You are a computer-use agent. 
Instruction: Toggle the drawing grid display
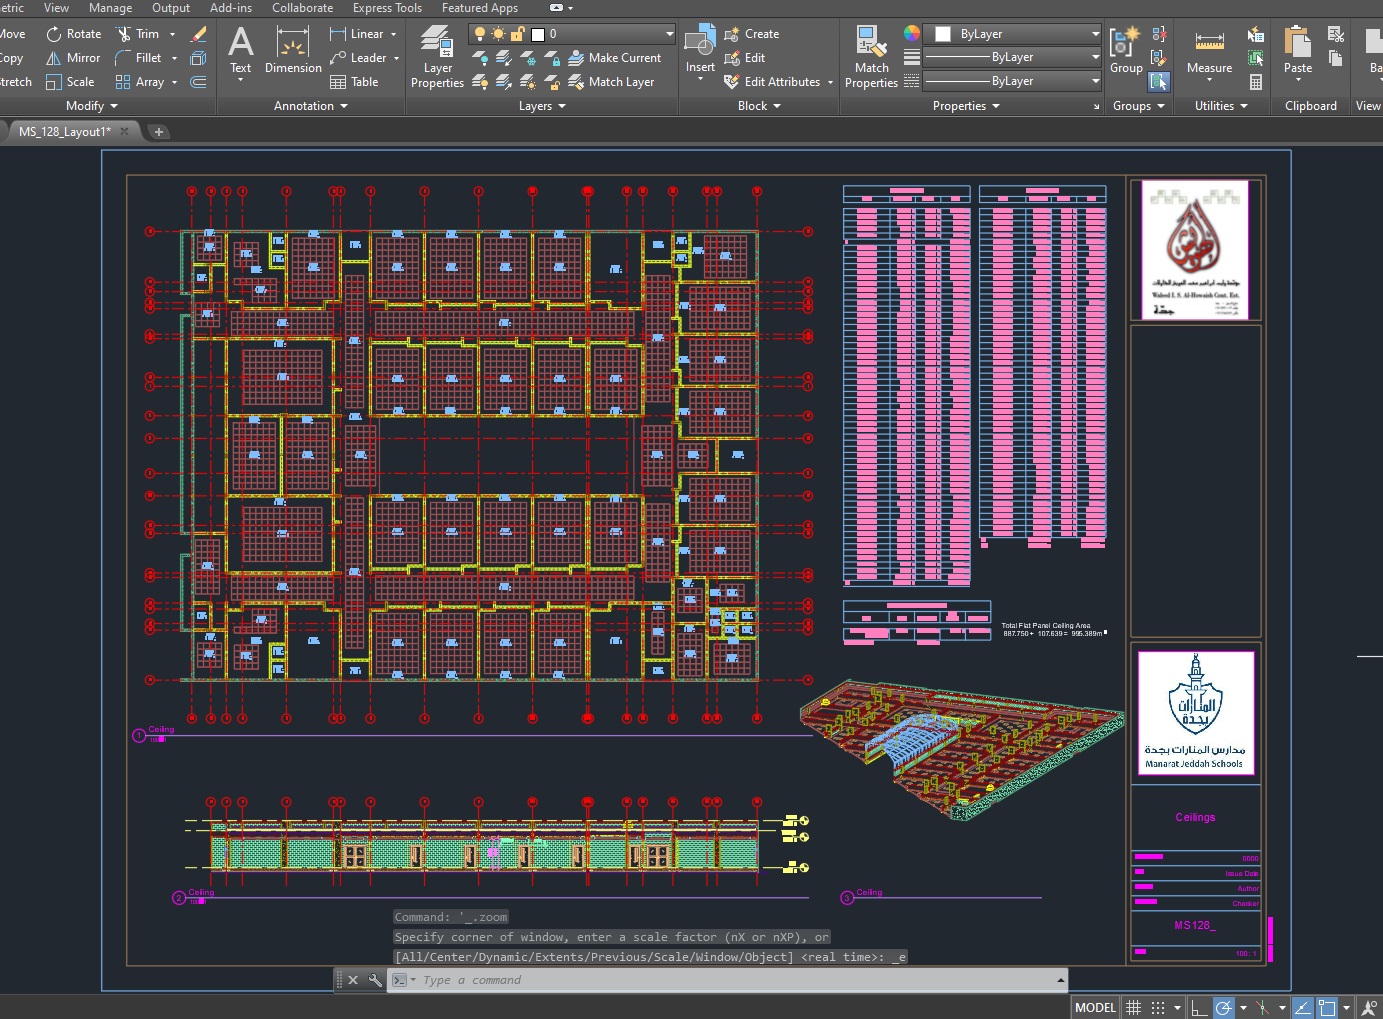click(x=1133, y=1007)
